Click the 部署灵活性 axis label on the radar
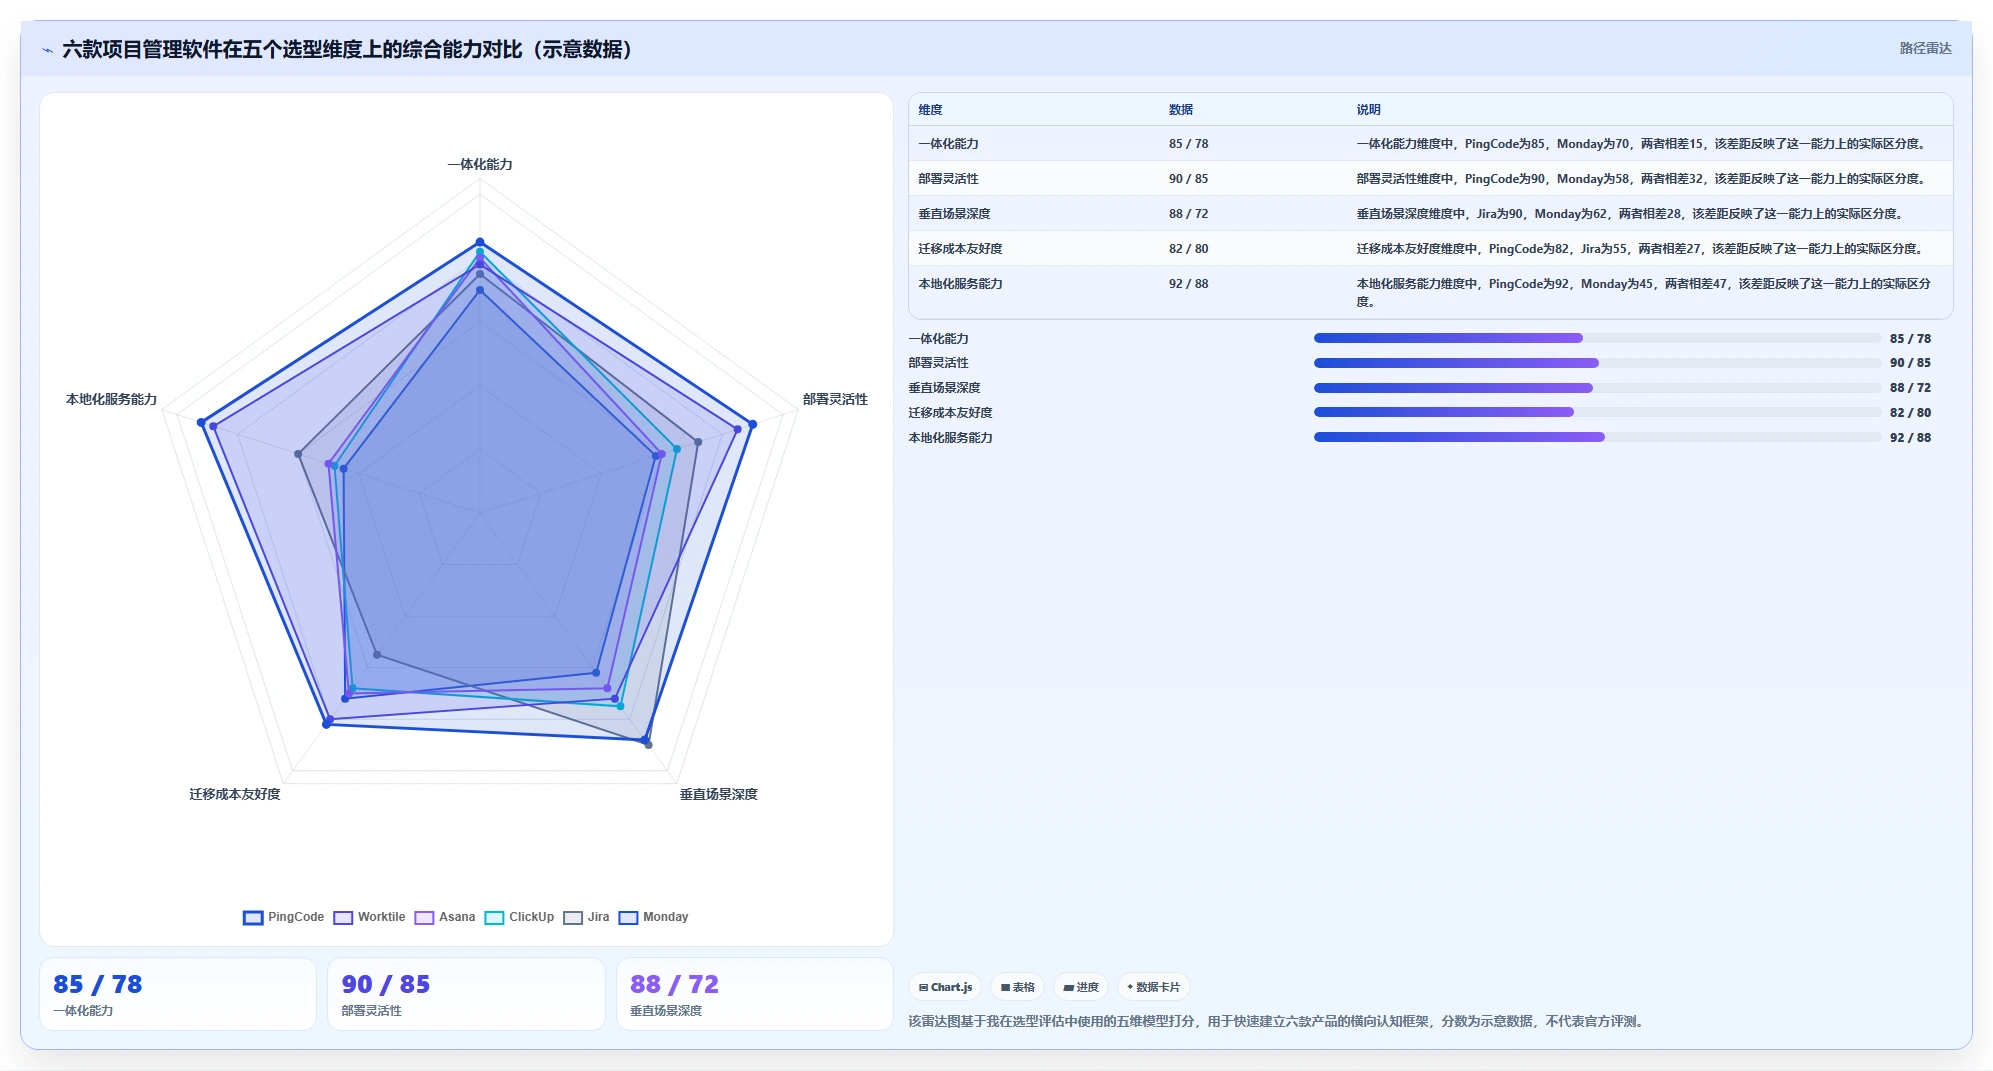Screen dimensions: 1993x1071 click(835, 399)
